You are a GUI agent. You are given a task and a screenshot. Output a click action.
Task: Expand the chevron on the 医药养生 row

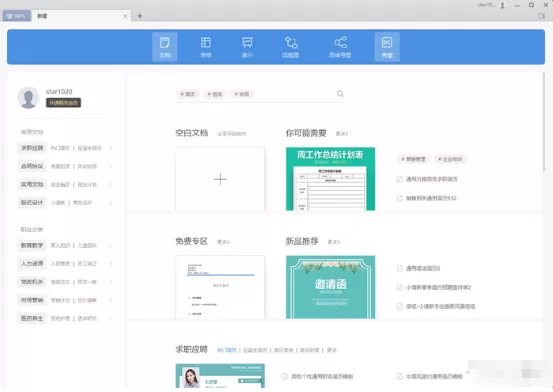(111, 319)
